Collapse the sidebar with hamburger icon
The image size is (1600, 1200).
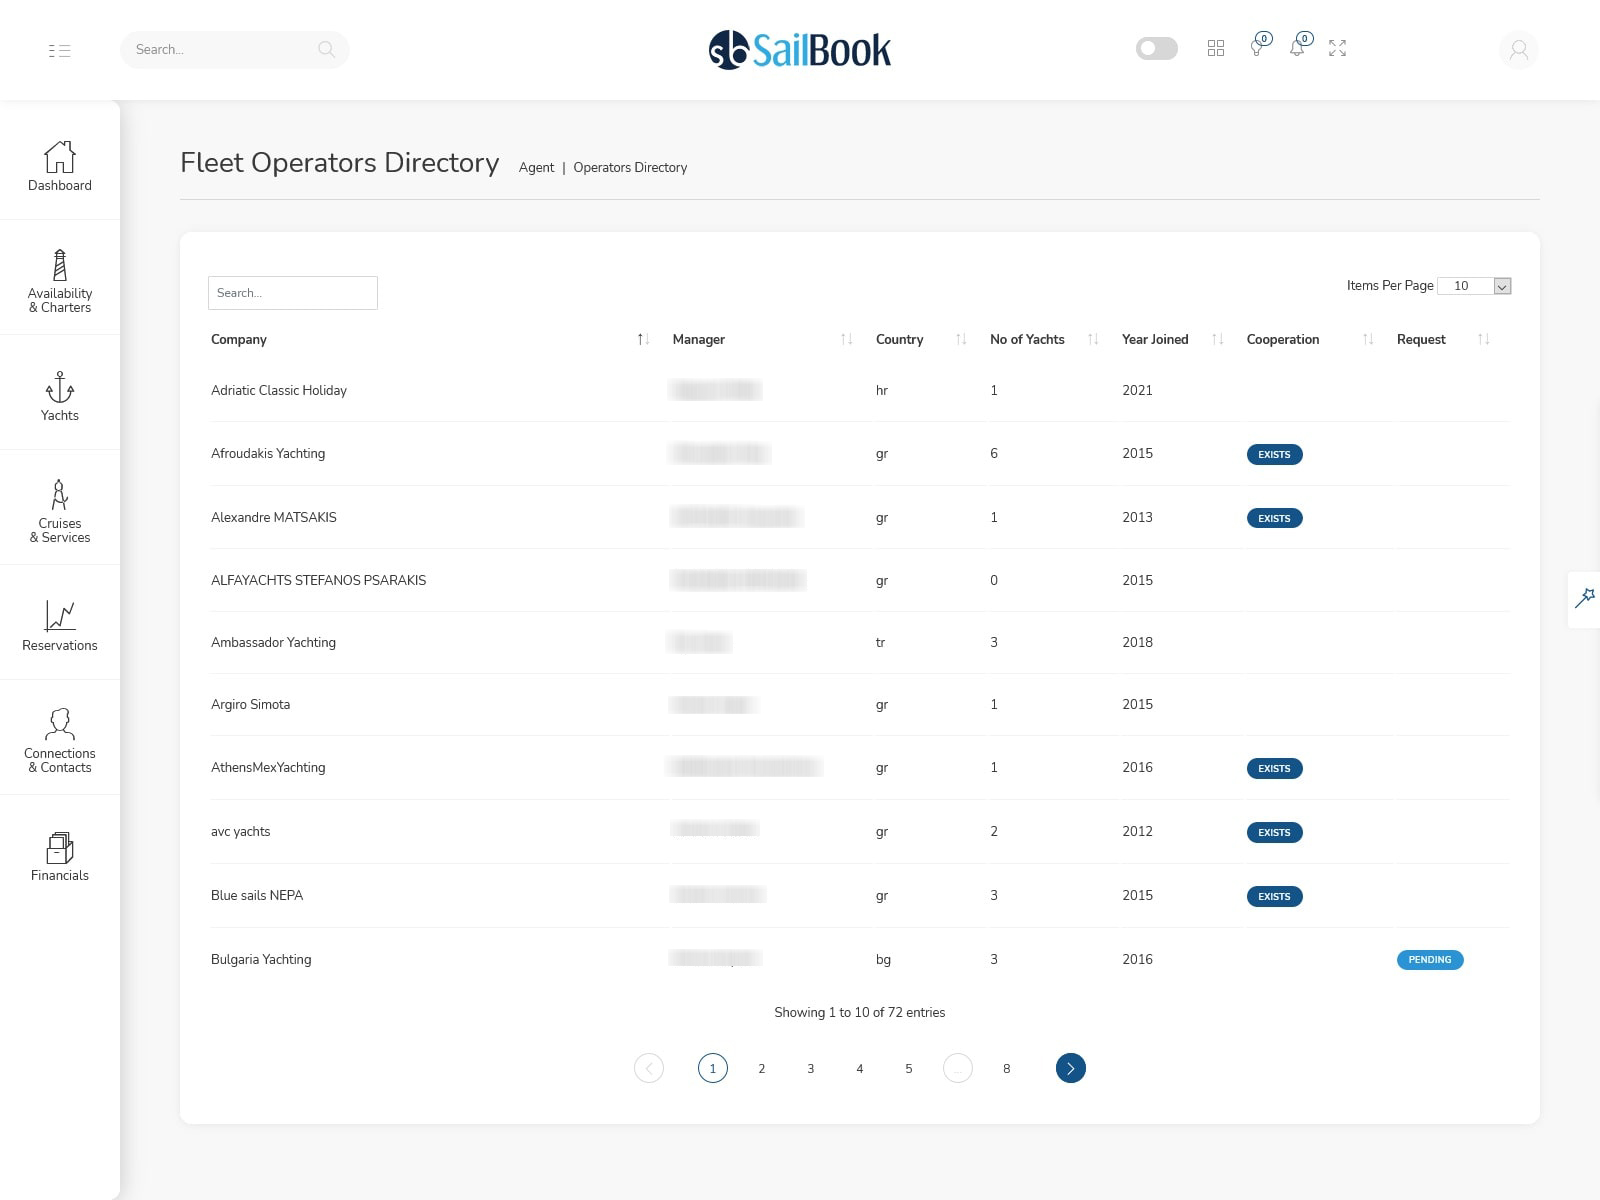coord(59,50)
